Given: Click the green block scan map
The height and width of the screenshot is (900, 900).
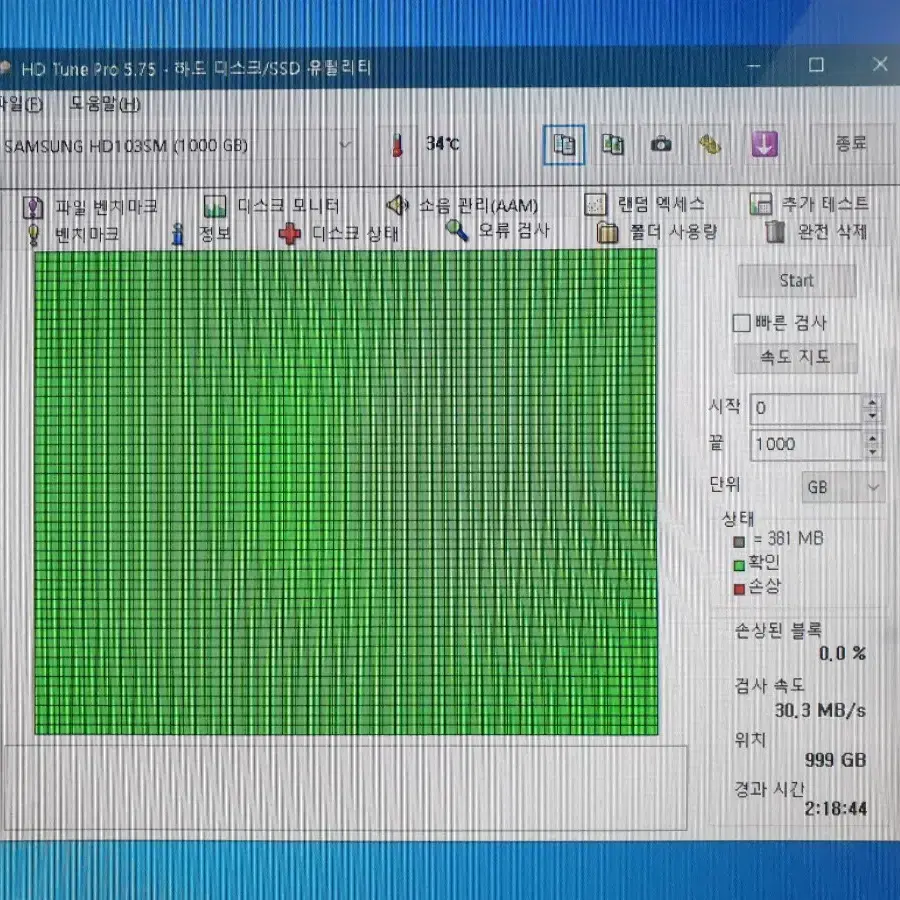Looking at the screenshot, I should [346, 492].
